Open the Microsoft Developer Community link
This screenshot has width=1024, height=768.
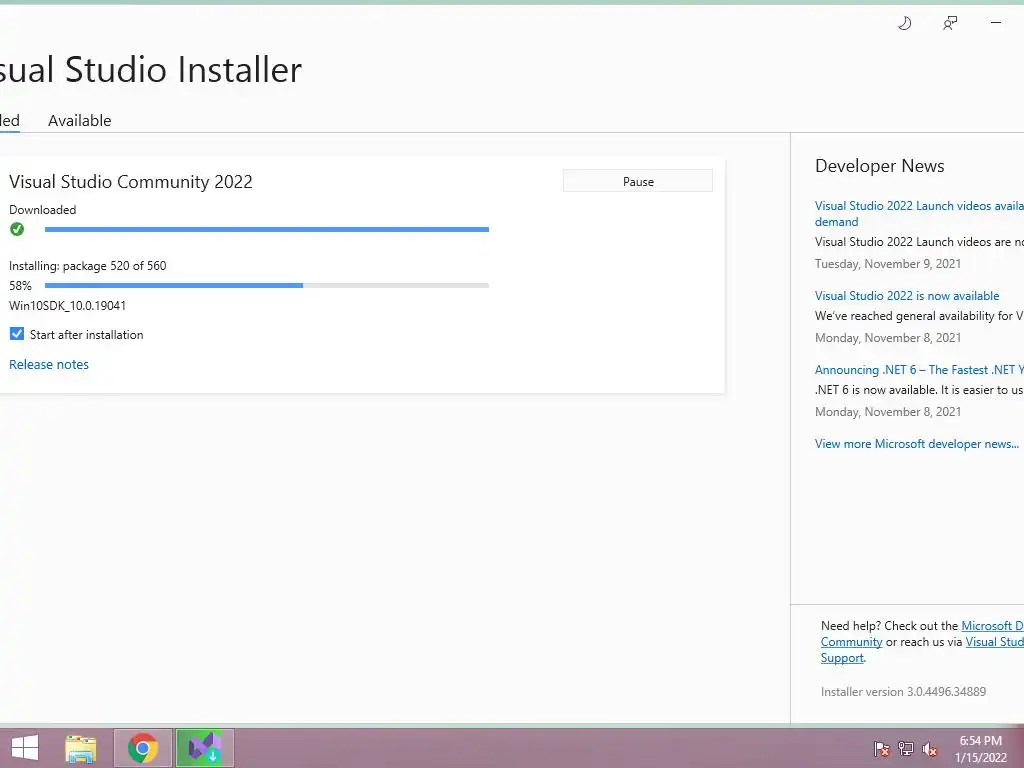(x=922, y=633)
